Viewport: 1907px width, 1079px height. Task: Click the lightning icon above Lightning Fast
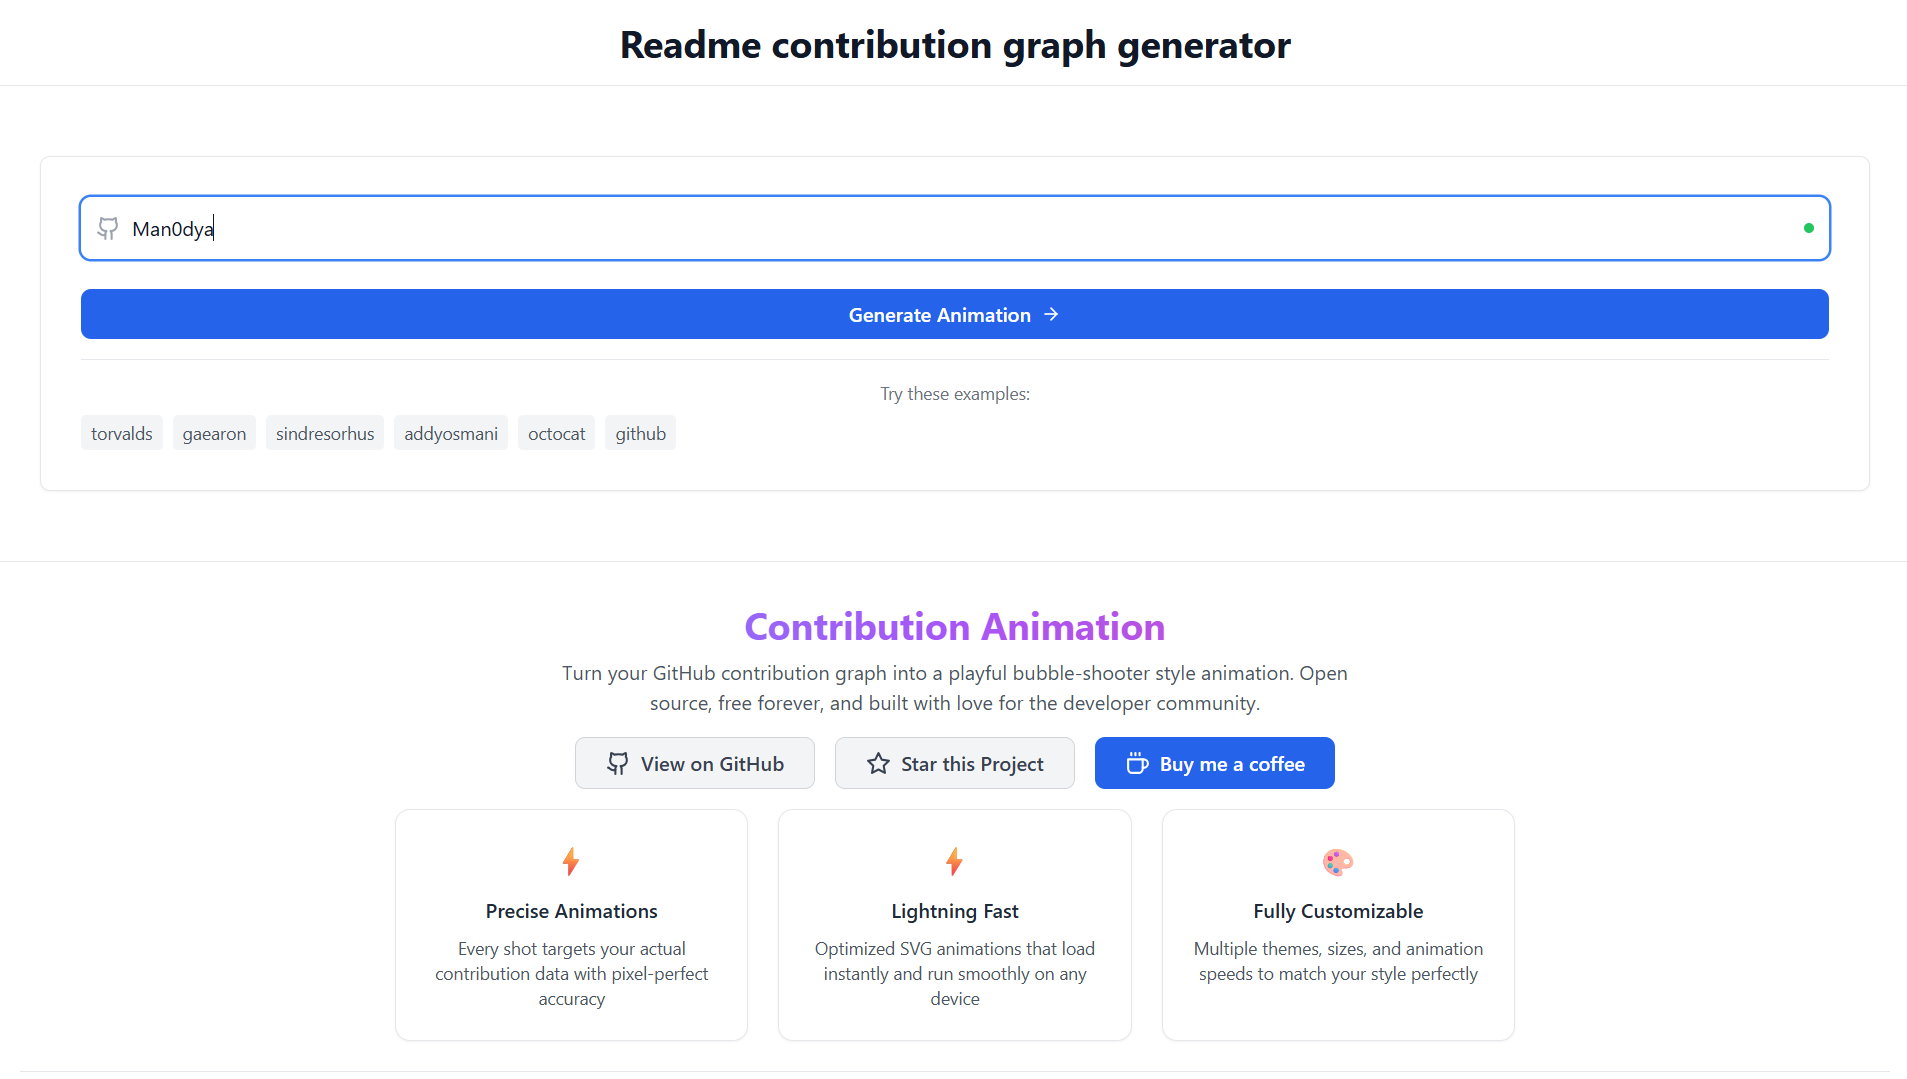tap(954, 862)
